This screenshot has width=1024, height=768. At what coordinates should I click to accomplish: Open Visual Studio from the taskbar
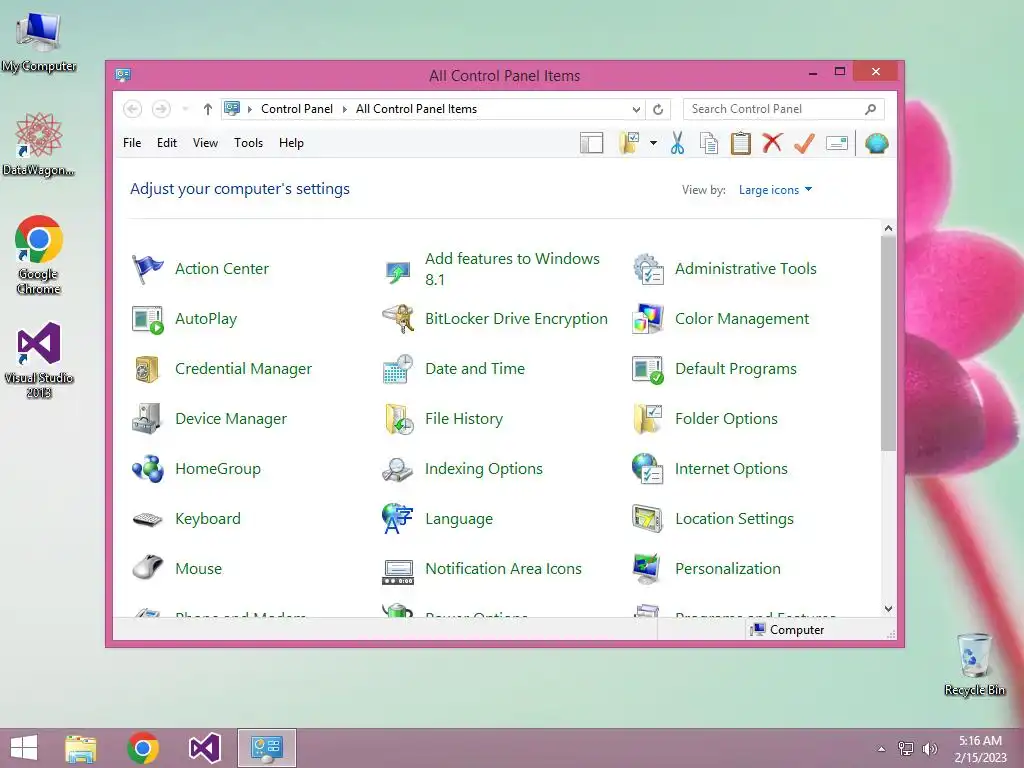(x=204, y=748)
